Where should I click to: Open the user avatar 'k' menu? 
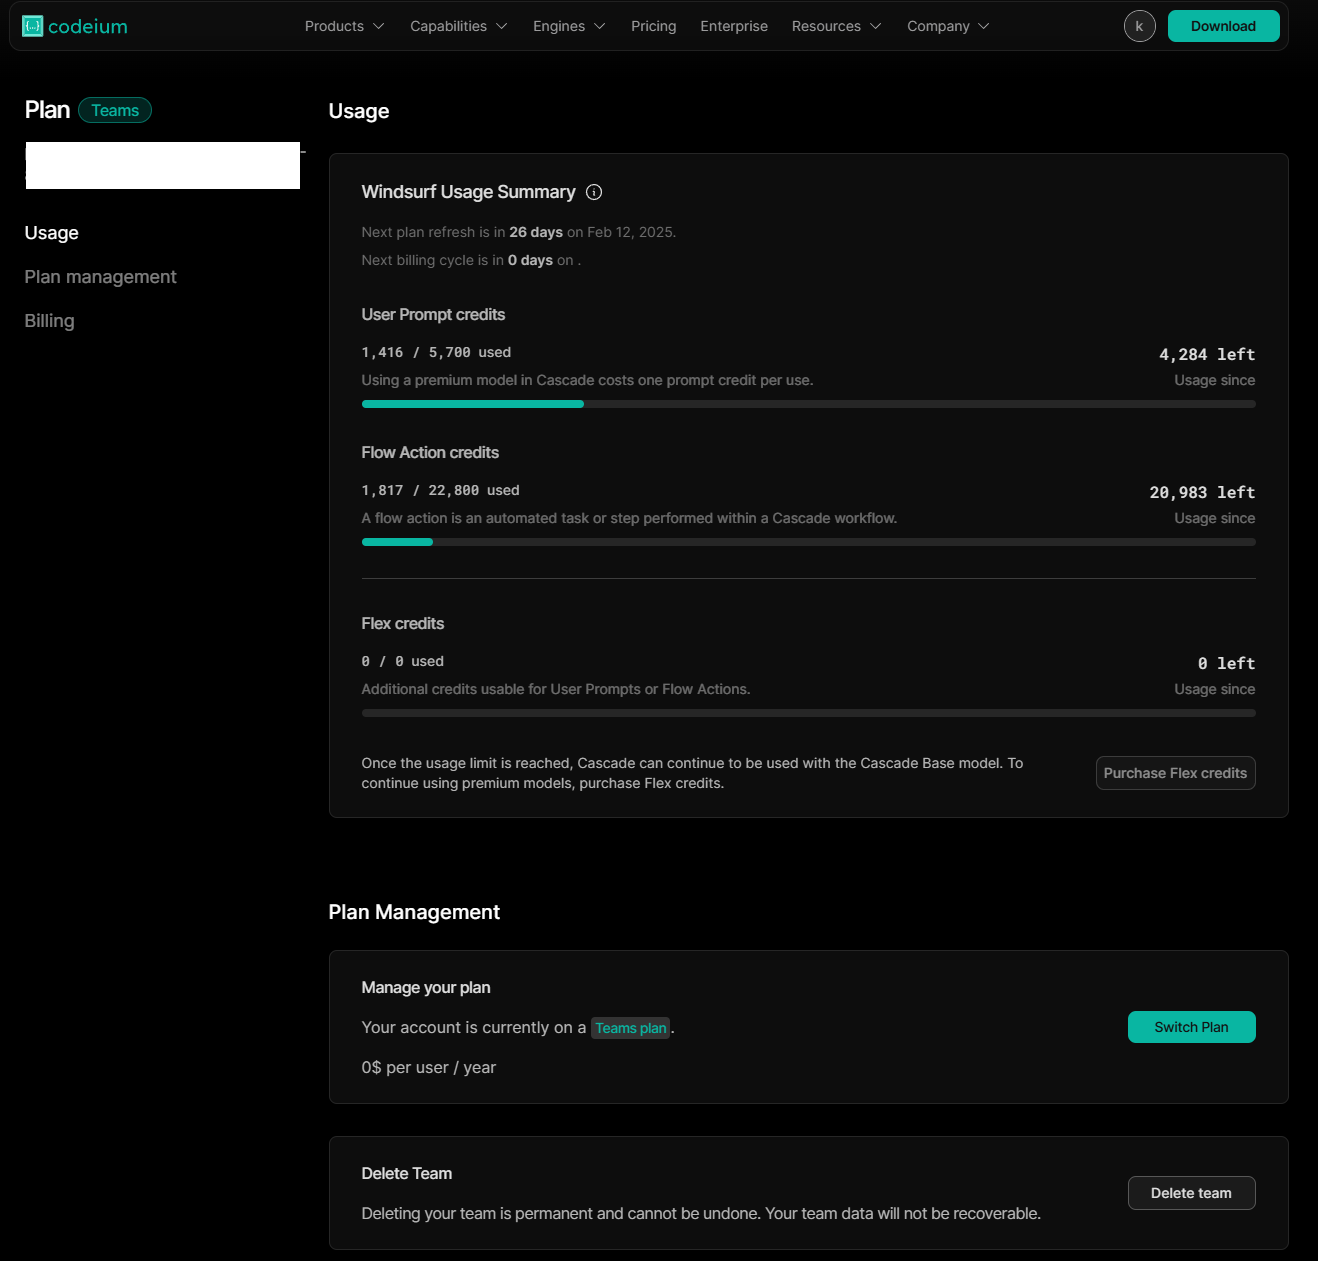(1139, 26)
